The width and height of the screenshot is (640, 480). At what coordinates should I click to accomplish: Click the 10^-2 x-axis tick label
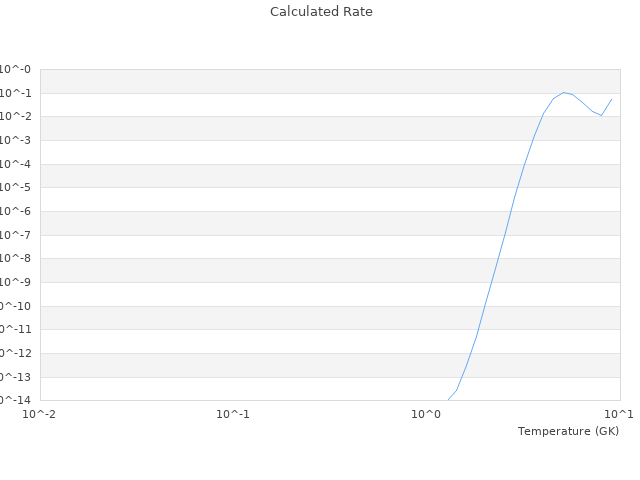coord(40,414)
